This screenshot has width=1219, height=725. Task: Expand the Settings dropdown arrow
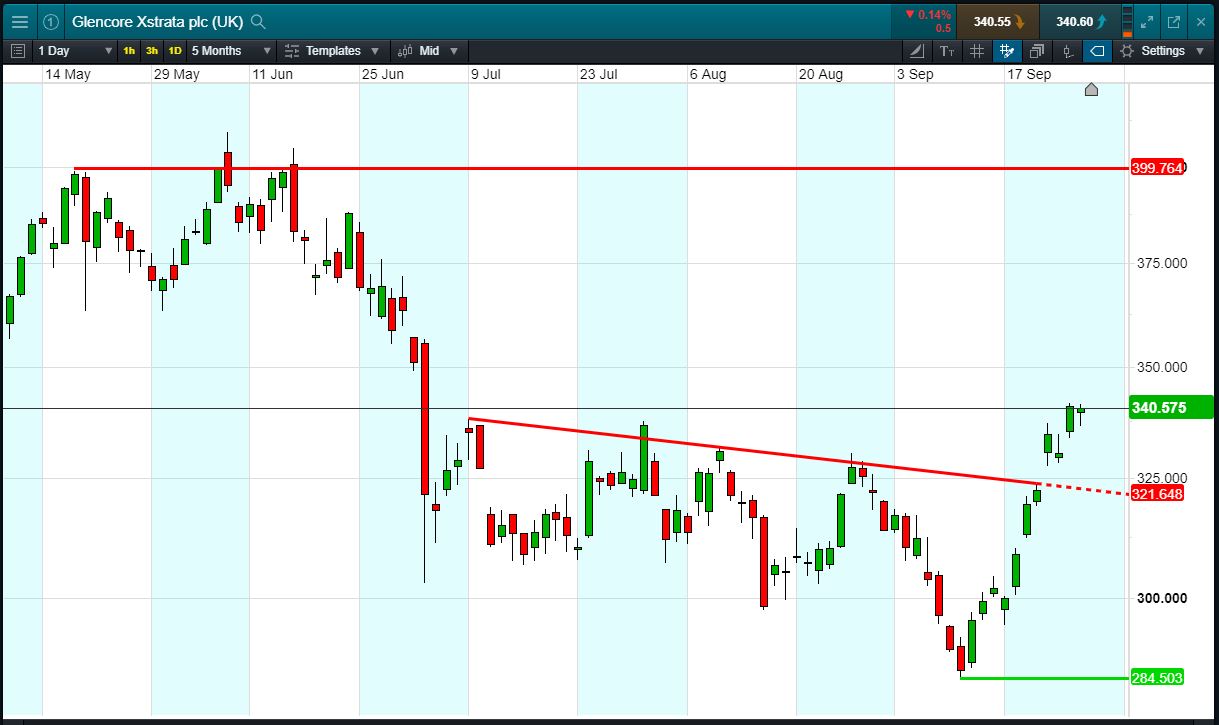point(1200,51)
